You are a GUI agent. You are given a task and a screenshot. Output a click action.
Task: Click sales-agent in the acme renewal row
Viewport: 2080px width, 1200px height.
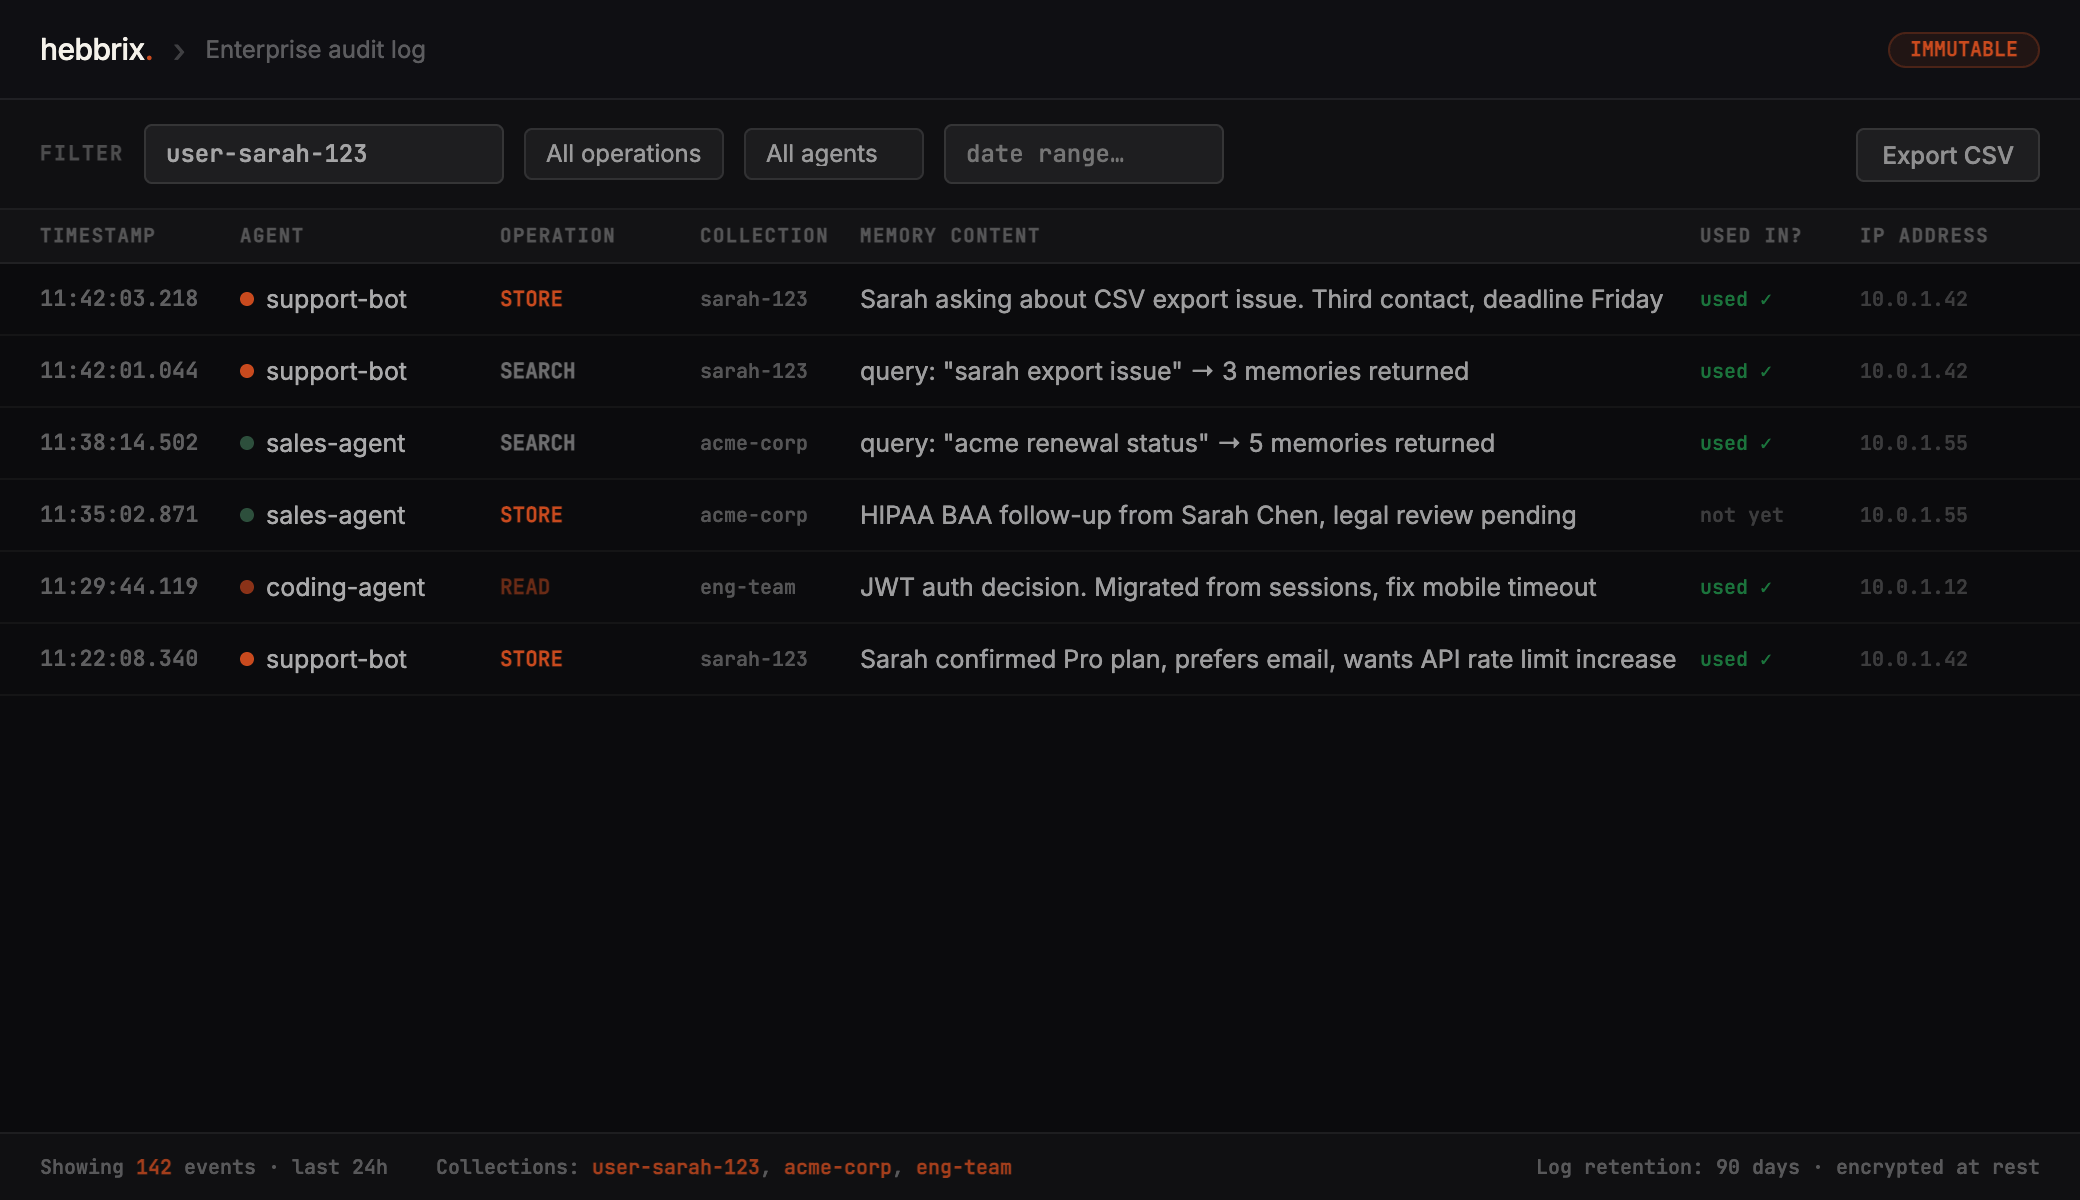[x=335, y=443]
